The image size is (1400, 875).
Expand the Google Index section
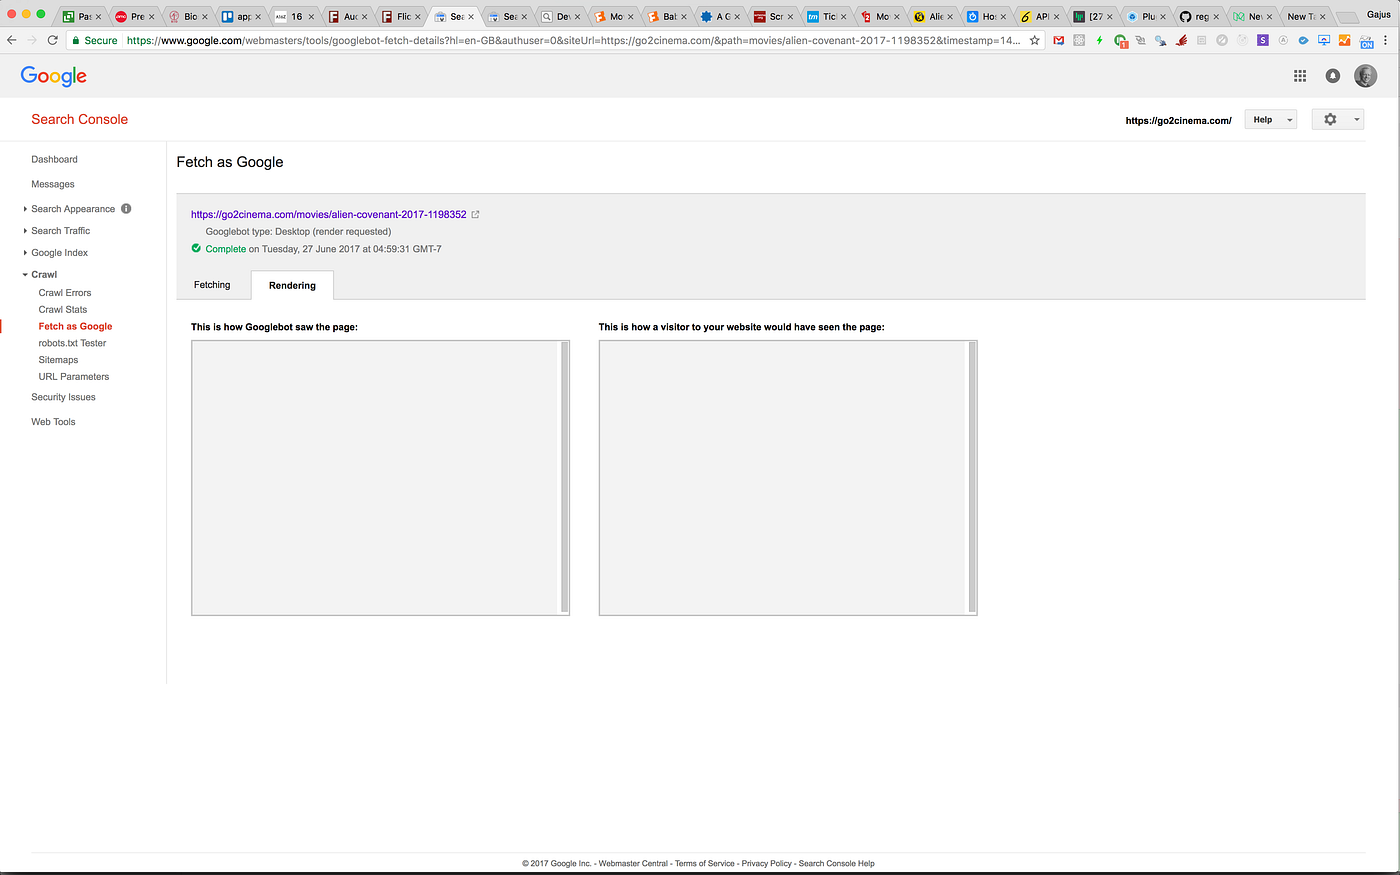point(59,253)
